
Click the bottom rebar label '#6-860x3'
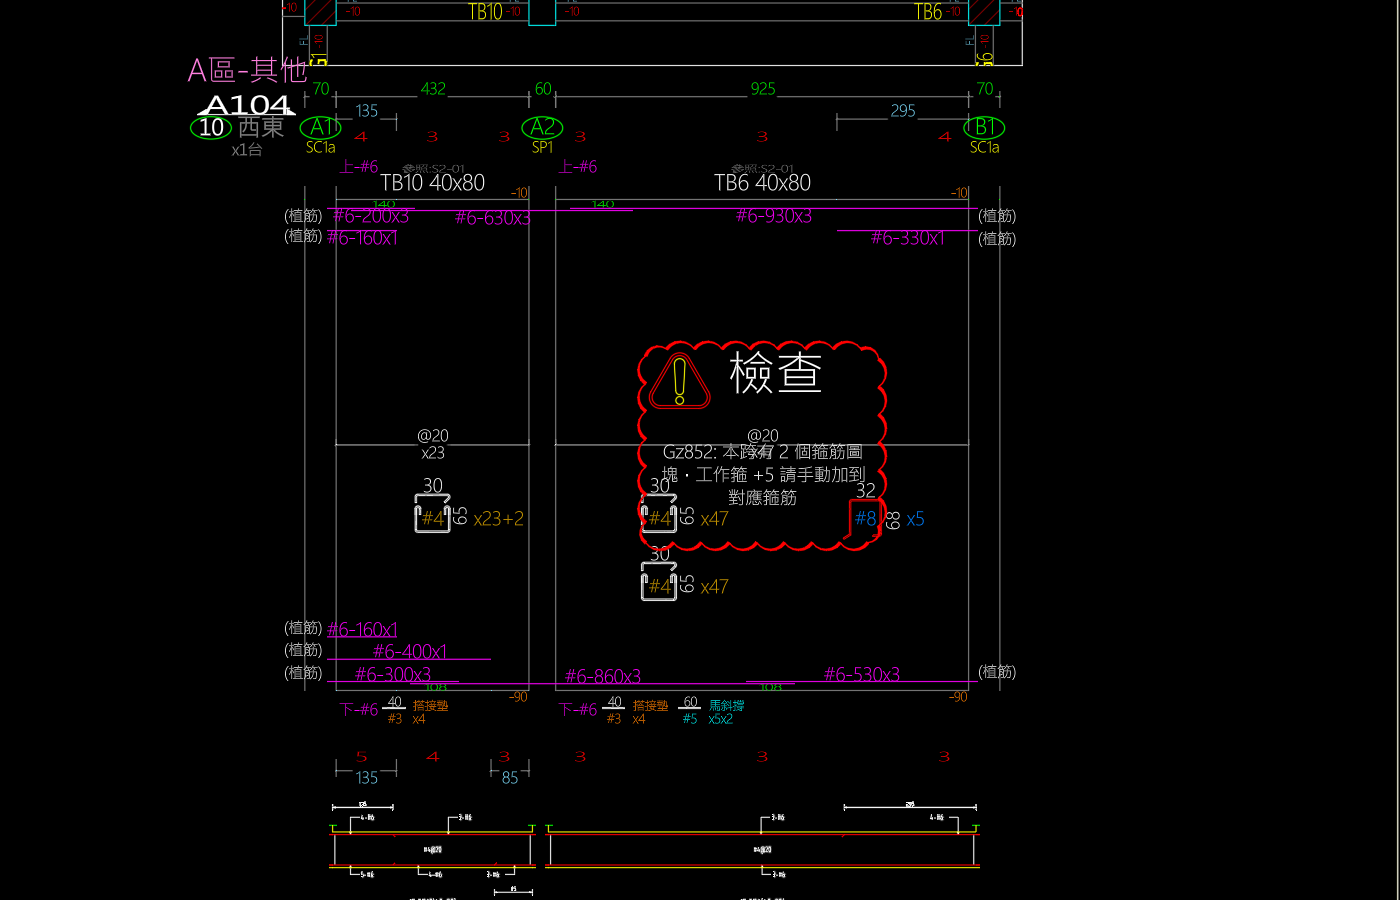click(x=603, y=677)
